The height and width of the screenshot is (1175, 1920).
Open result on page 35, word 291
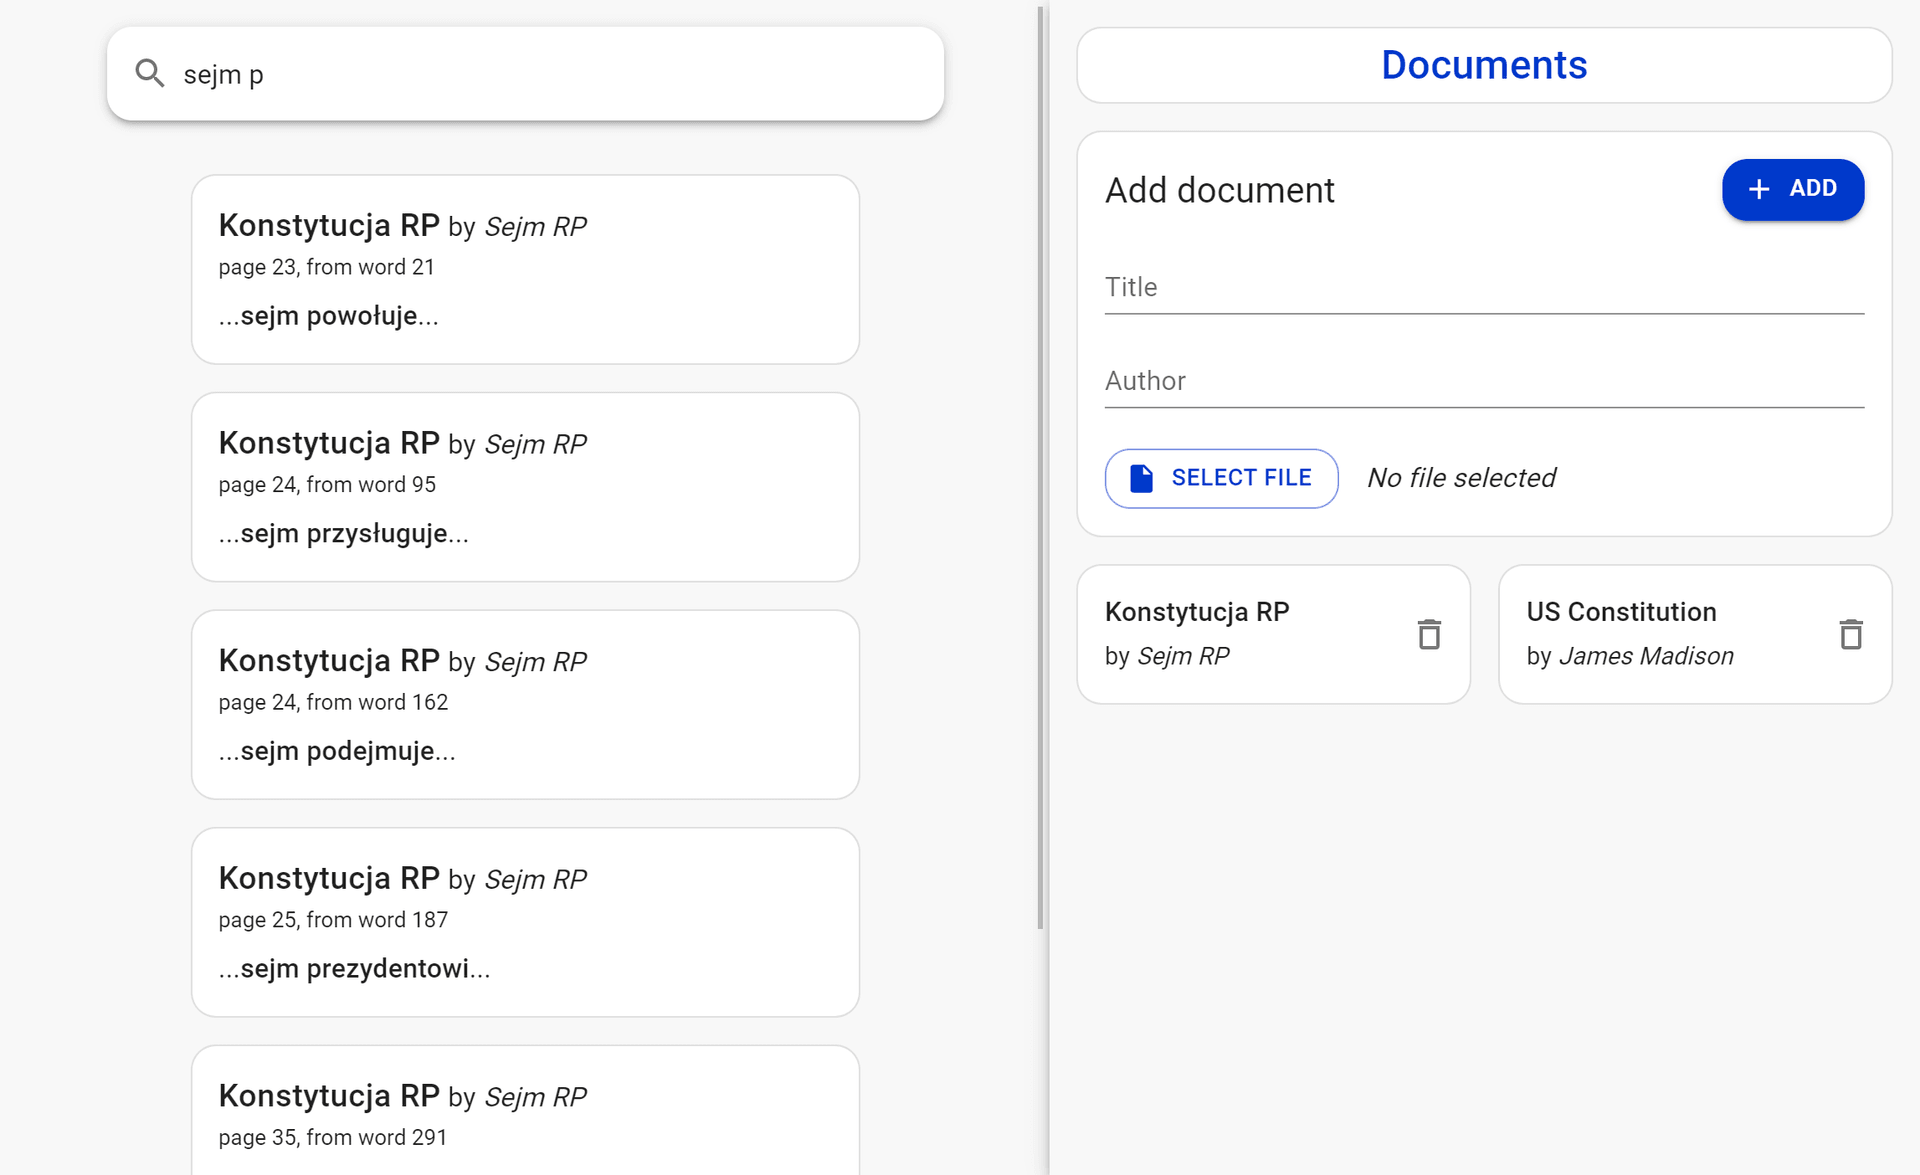pyautogui.click(x=525, y=1110)
